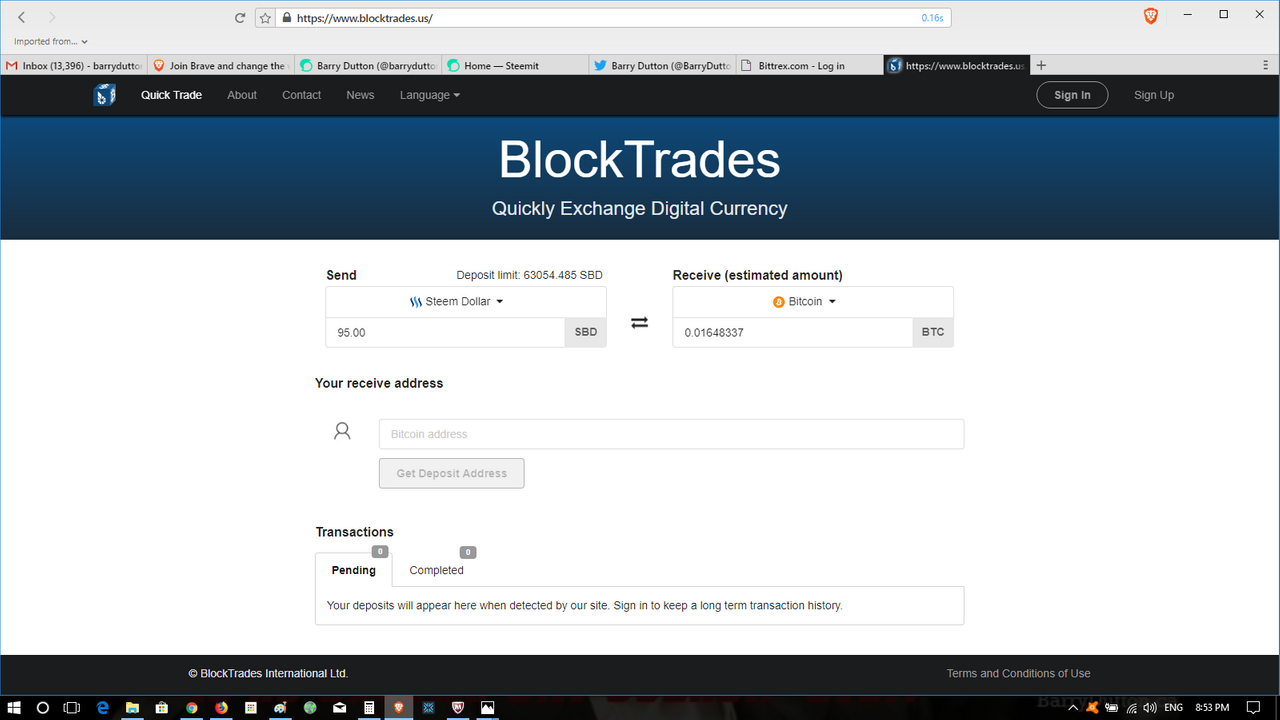
Task: Switch to the Completed transactions tab
Action: [x=436, y=570]
